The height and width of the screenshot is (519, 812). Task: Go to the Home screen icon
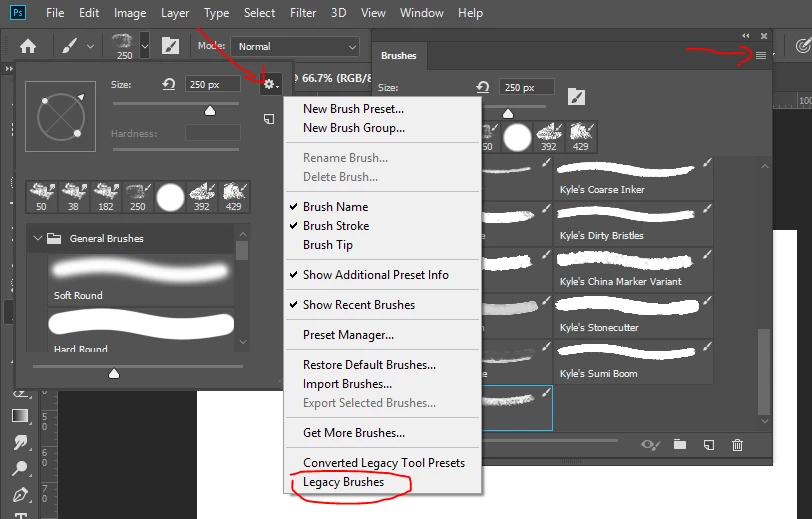[28, 47]
